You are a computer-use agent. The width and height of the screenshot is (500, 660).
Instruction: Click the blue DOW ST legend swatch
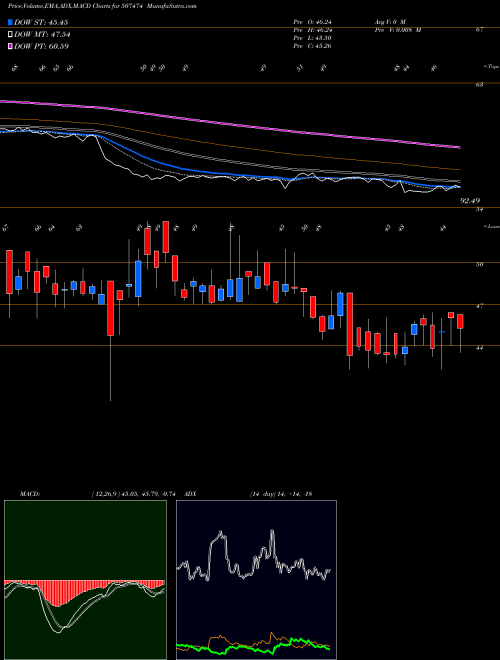point(10,22)
